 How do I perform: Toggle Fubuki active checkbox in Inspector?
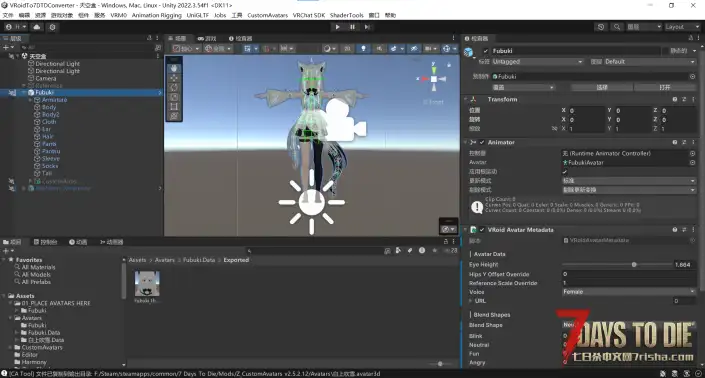click(x=486, y=51)
